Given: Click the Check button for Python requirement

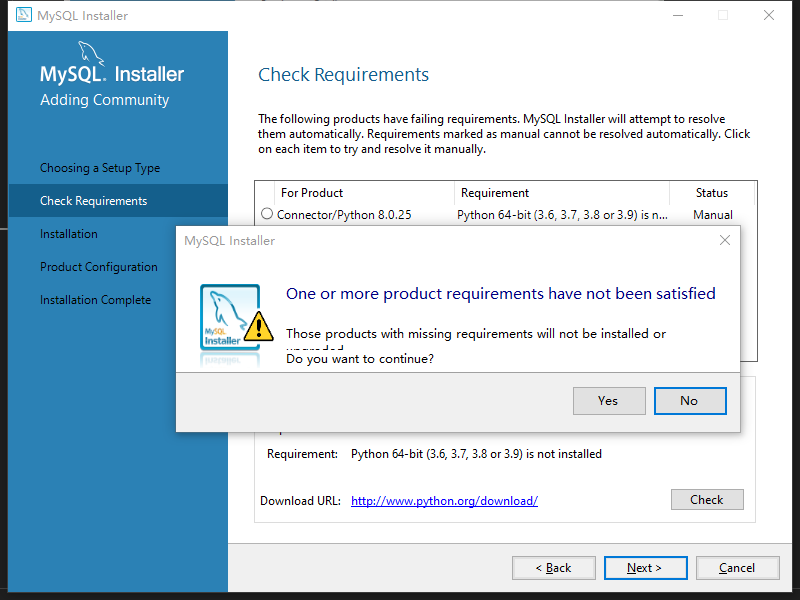Looking at the screenshot, I should tap(706, 500).
